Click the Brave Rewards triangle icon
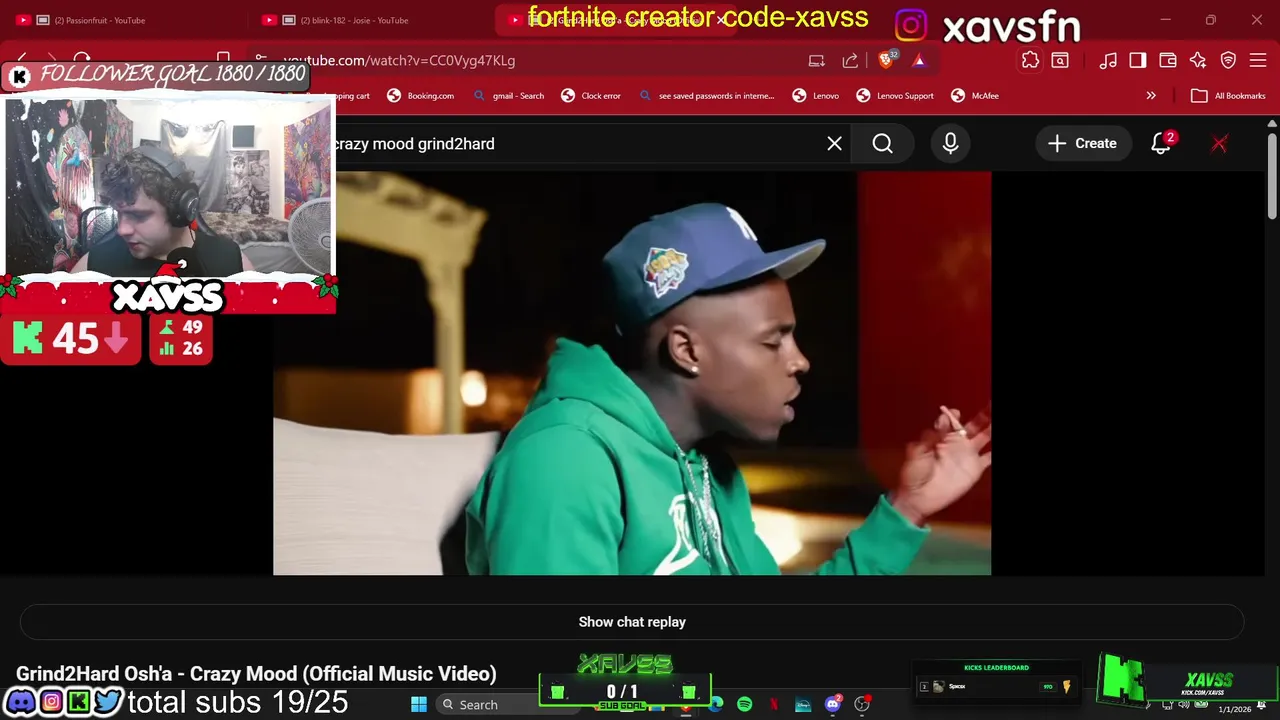 click(x=919, y=60)
